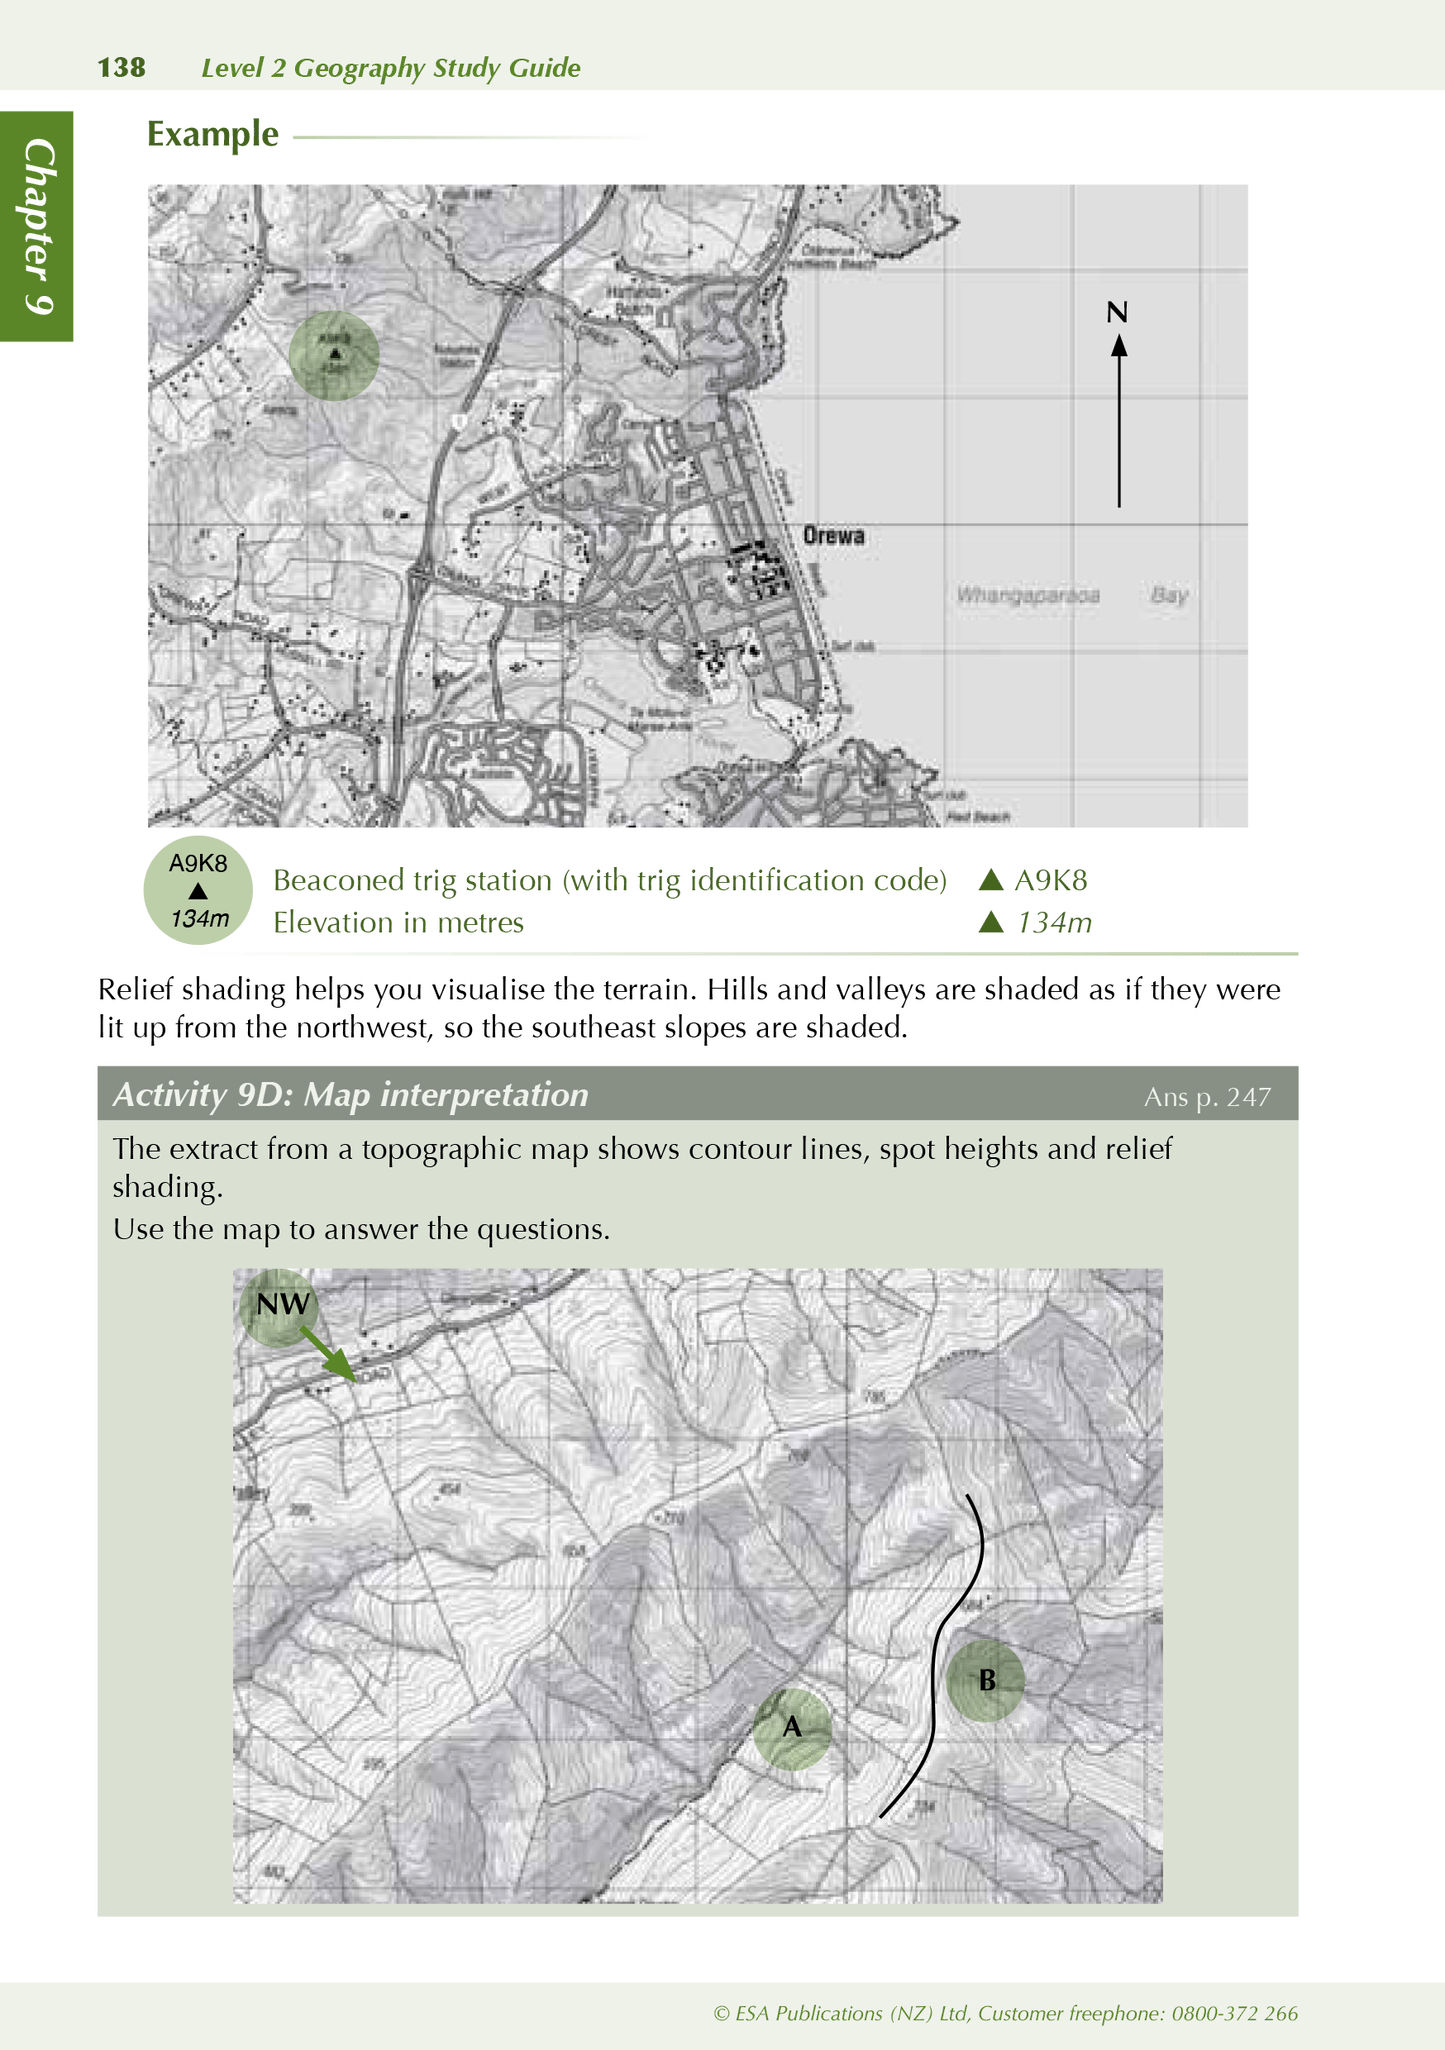Click the 'Orewa' town label on the map
The width and height of the screenshot is (1445, 2050).
pos(834,536)
